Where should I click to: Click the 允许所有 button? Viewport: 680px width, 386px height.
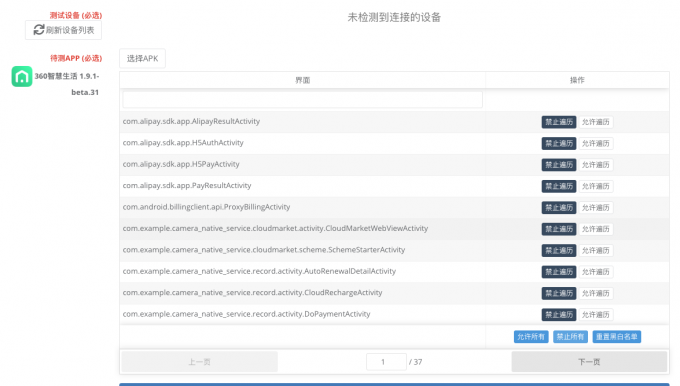pos(531,337)
